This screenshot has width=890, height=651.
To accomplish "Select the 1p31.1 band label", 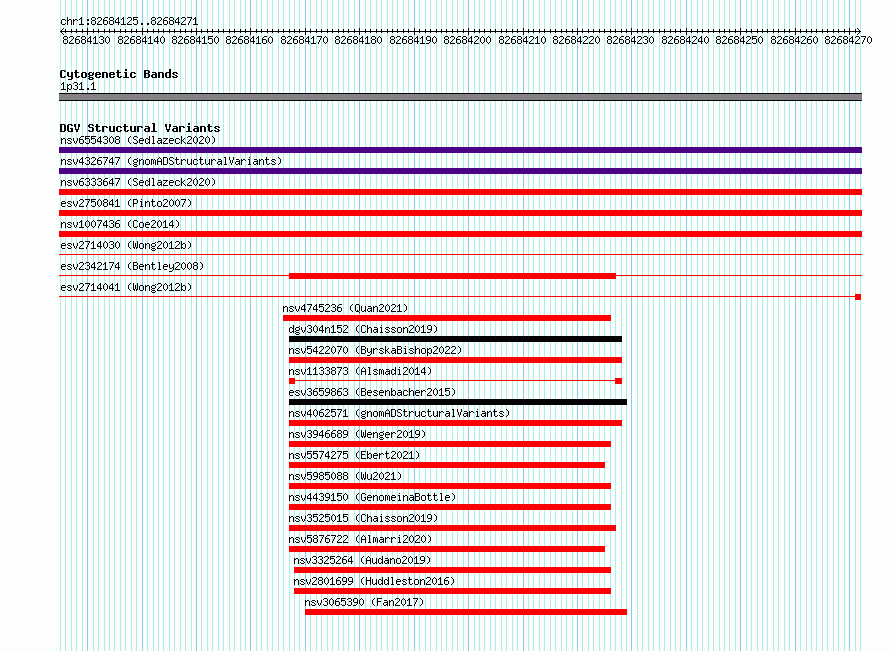I will tap(78, 86).
